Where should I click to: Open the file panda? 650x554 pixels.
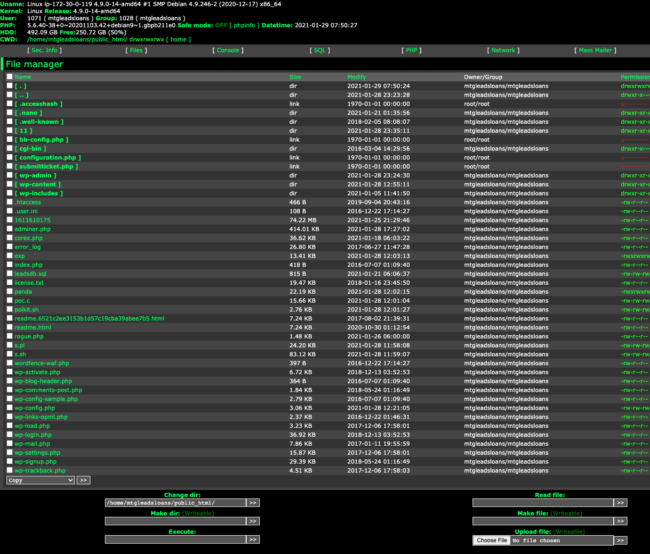pyautogui.click(x=23, y=292)
